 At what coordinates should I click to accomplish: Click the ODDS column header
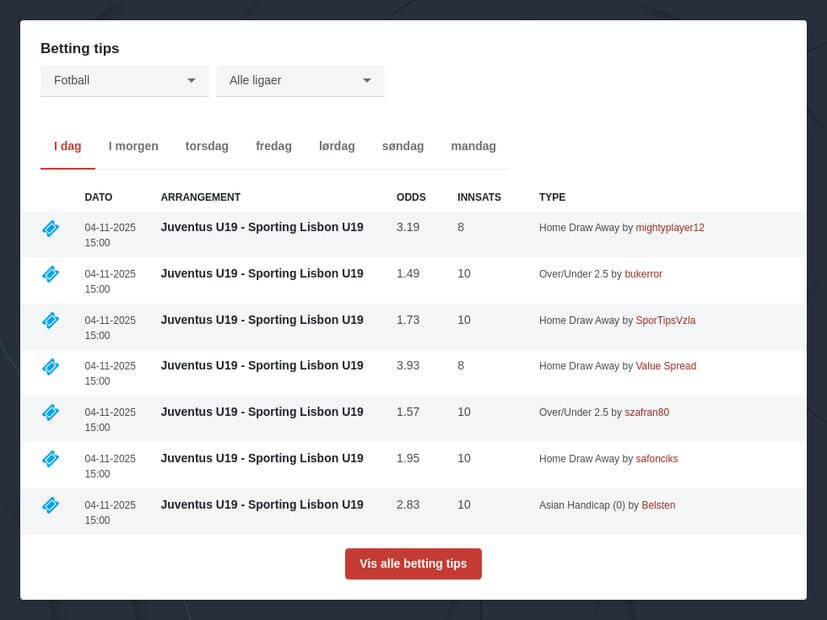409,197
